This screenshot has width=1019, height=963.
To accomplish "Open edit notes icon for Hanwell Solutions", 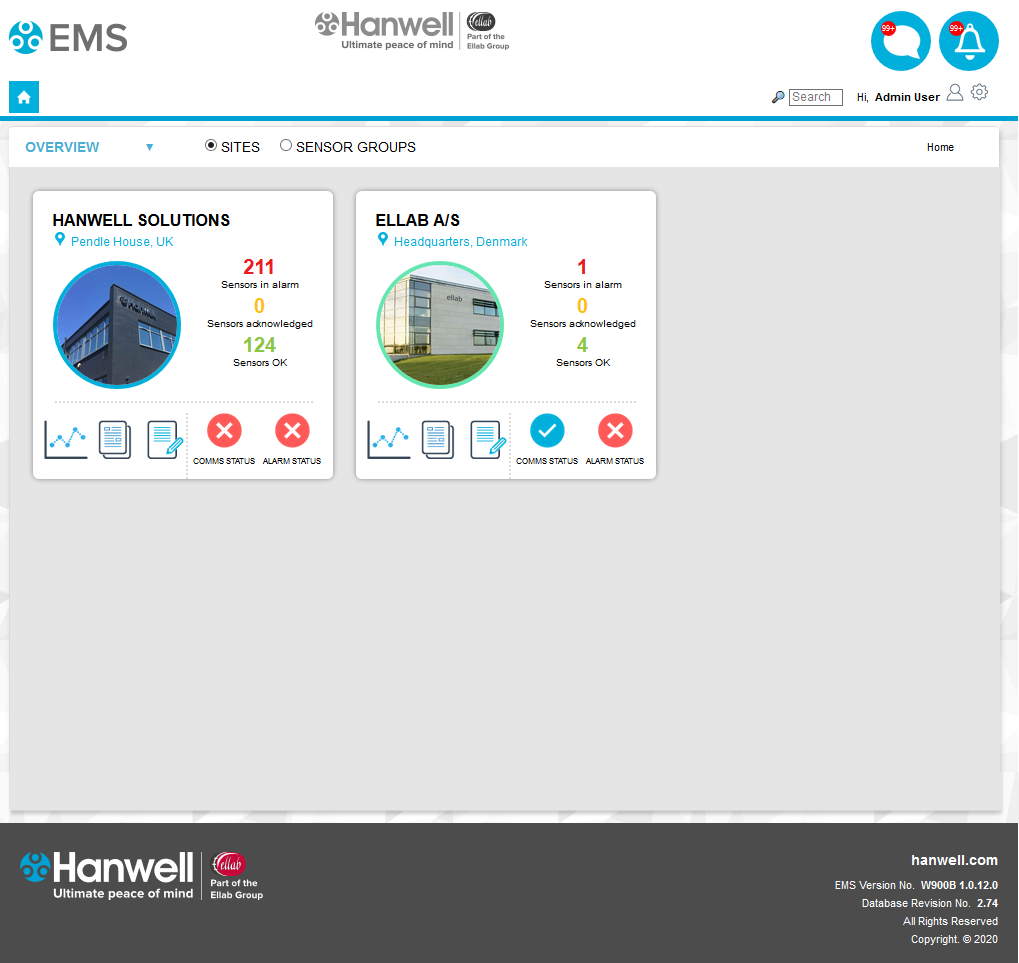I will coord(165,440).
